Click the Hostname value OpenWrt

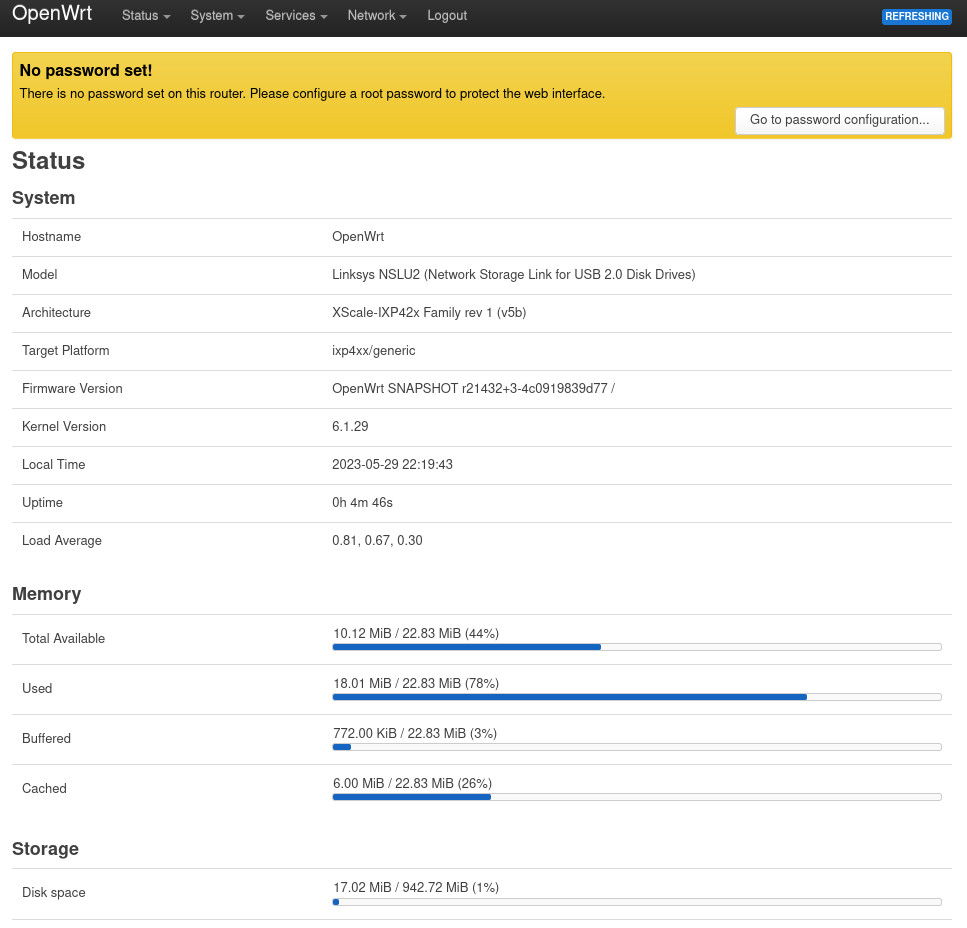(x=358, y=237)
